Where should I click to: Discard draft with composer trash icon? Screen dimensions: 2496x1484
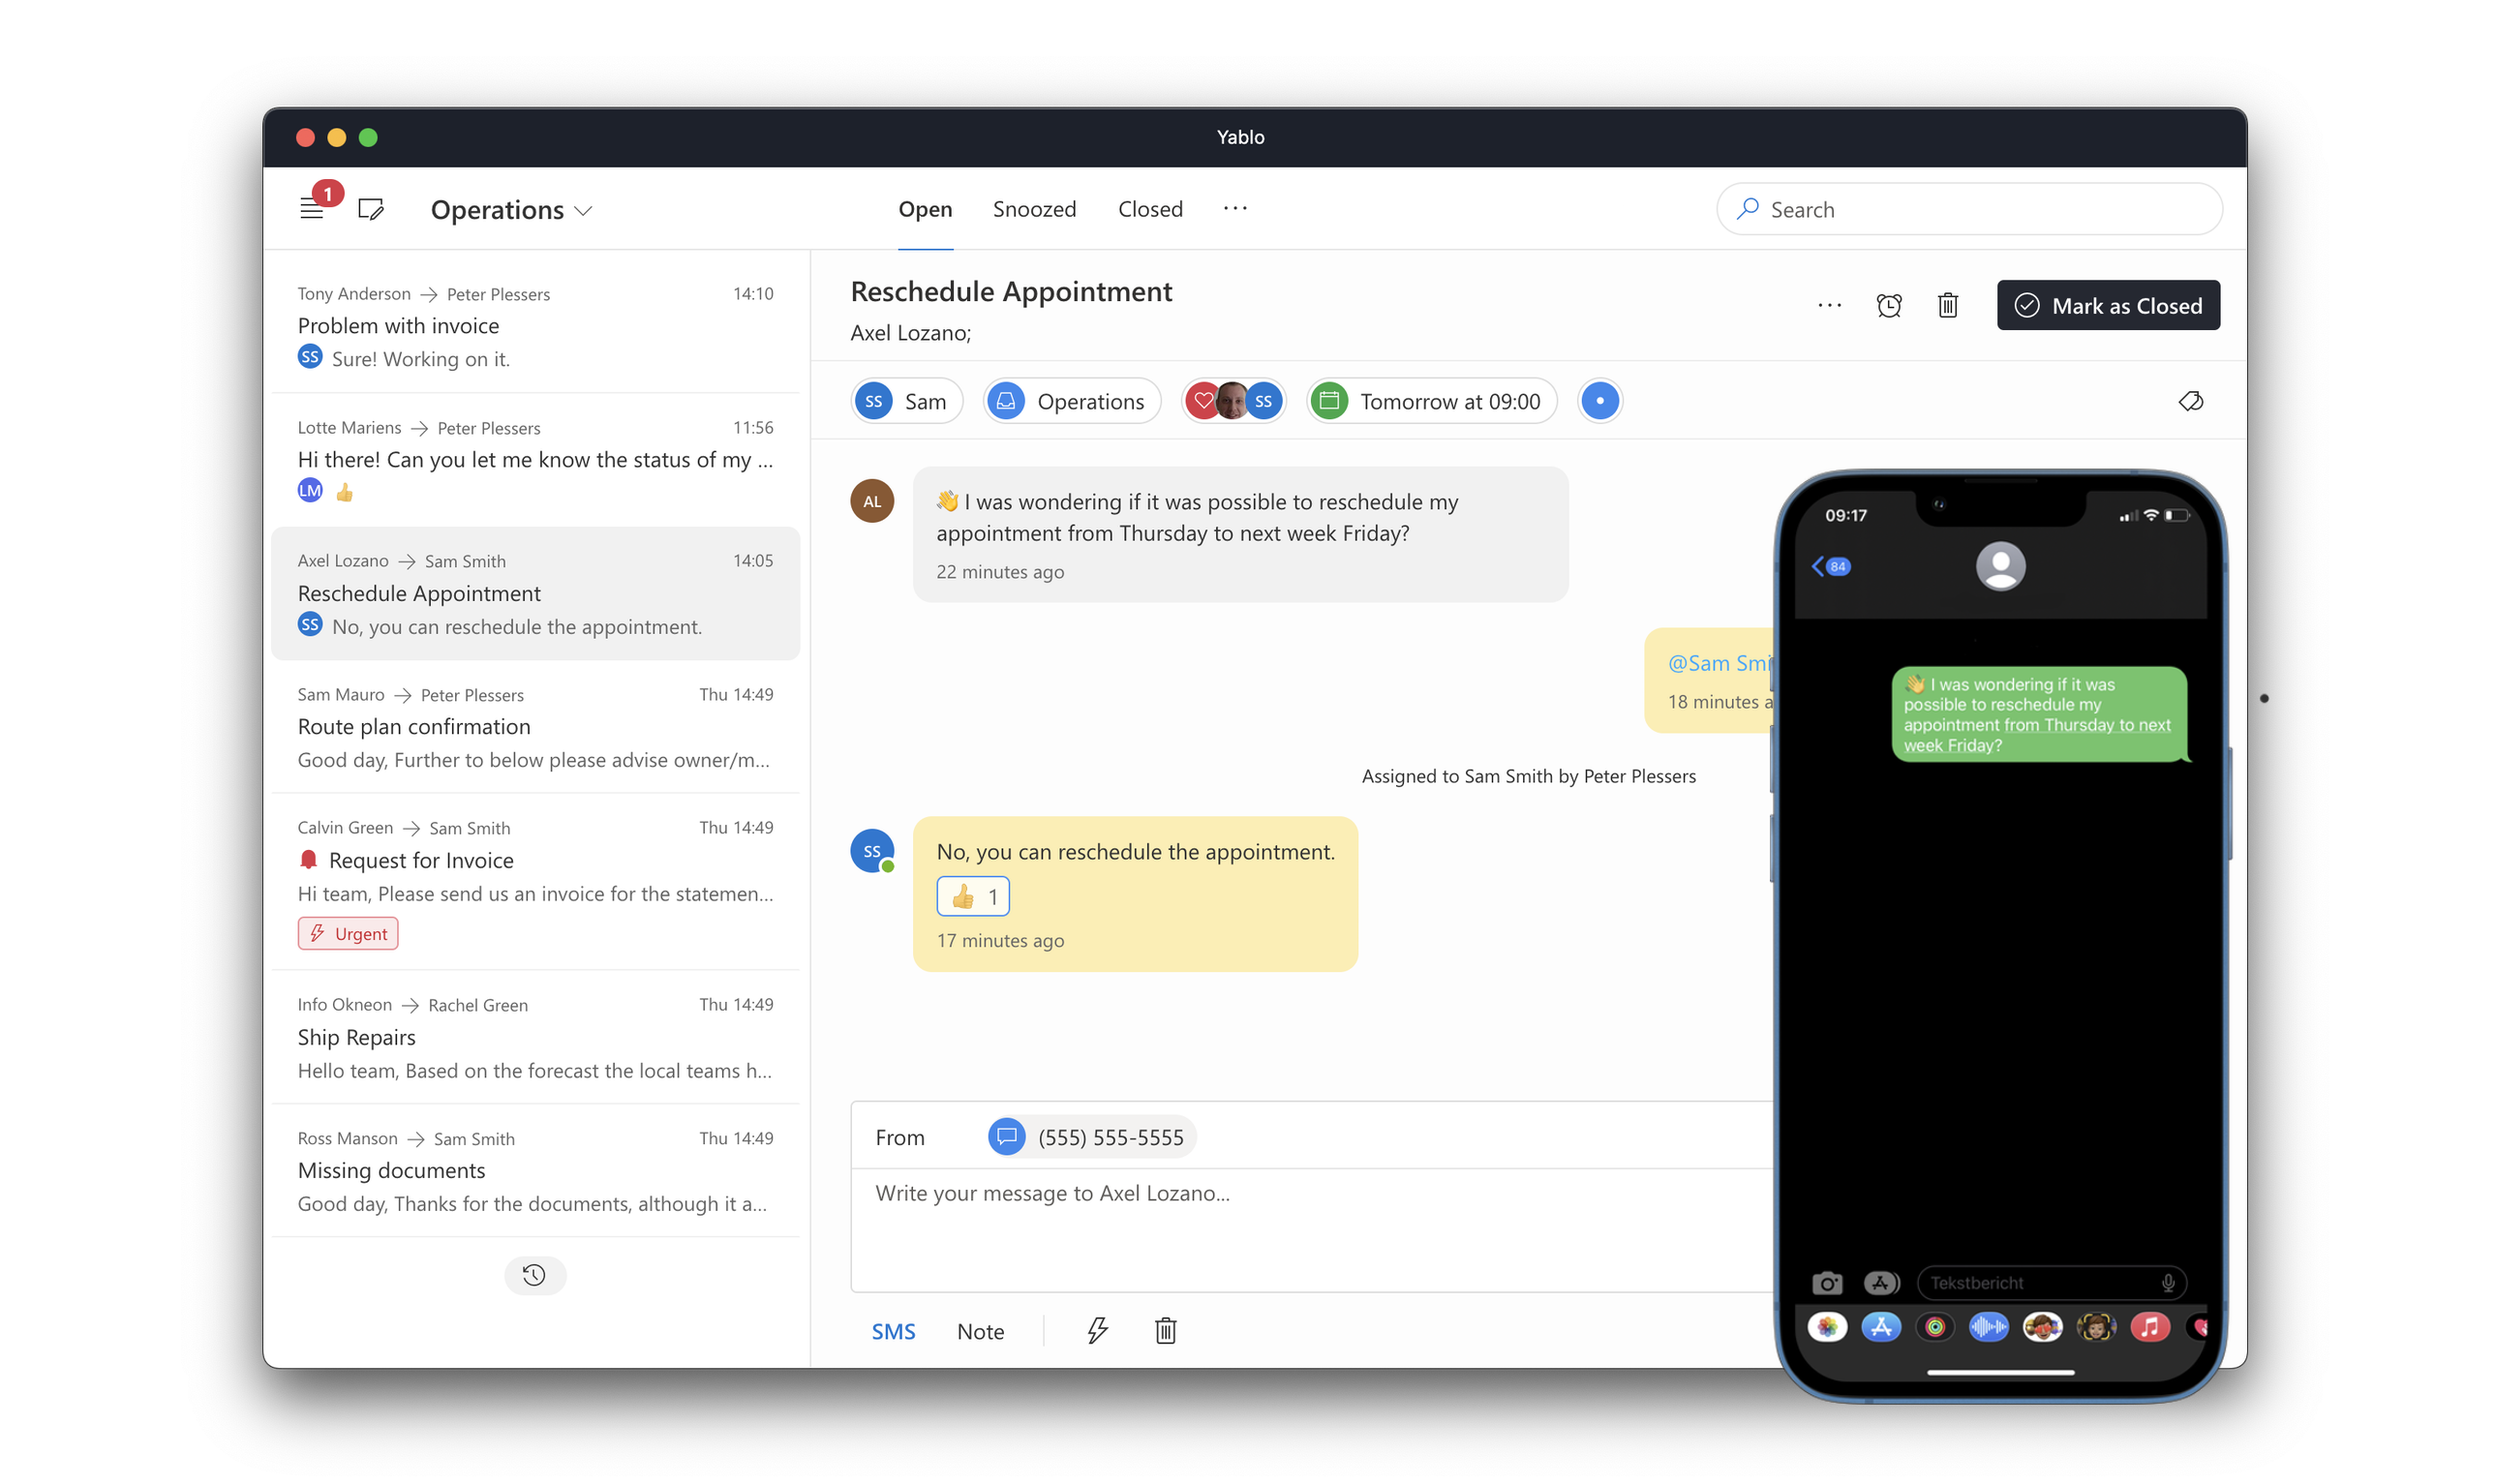(x=1165, y=1331)
